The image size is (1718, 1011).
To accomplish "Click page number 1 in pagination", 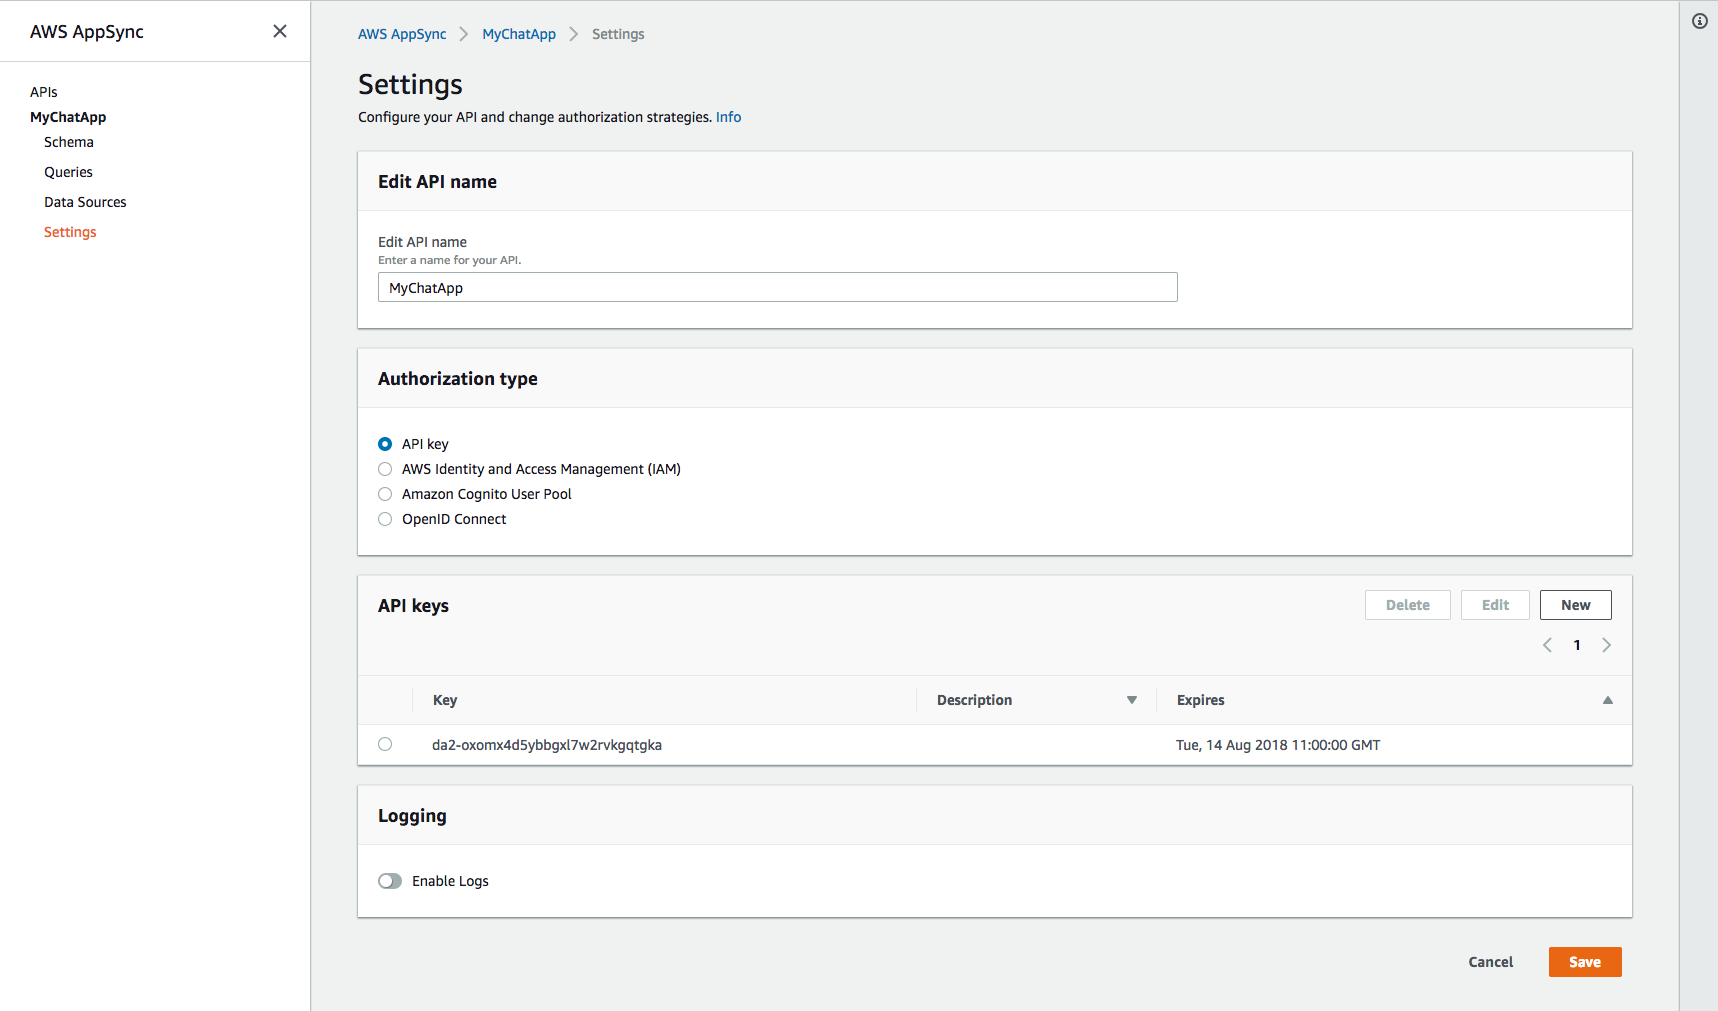I will (1577, 645).
